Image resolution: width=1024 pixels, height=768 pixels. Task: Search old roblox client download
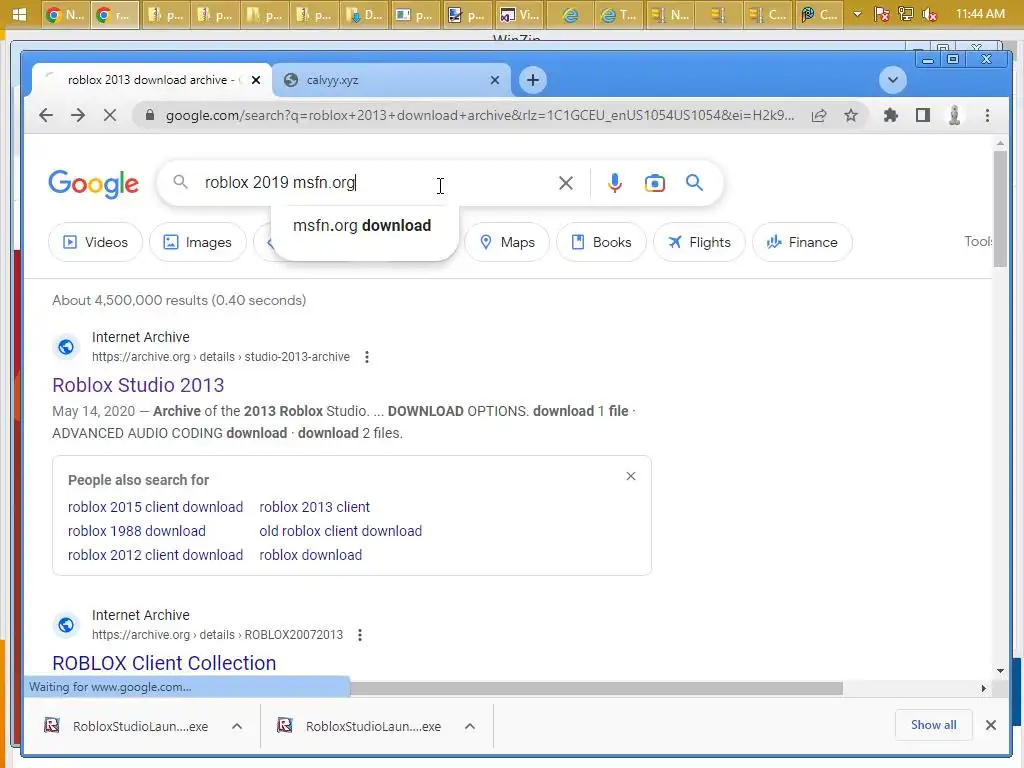pos(340,531)
